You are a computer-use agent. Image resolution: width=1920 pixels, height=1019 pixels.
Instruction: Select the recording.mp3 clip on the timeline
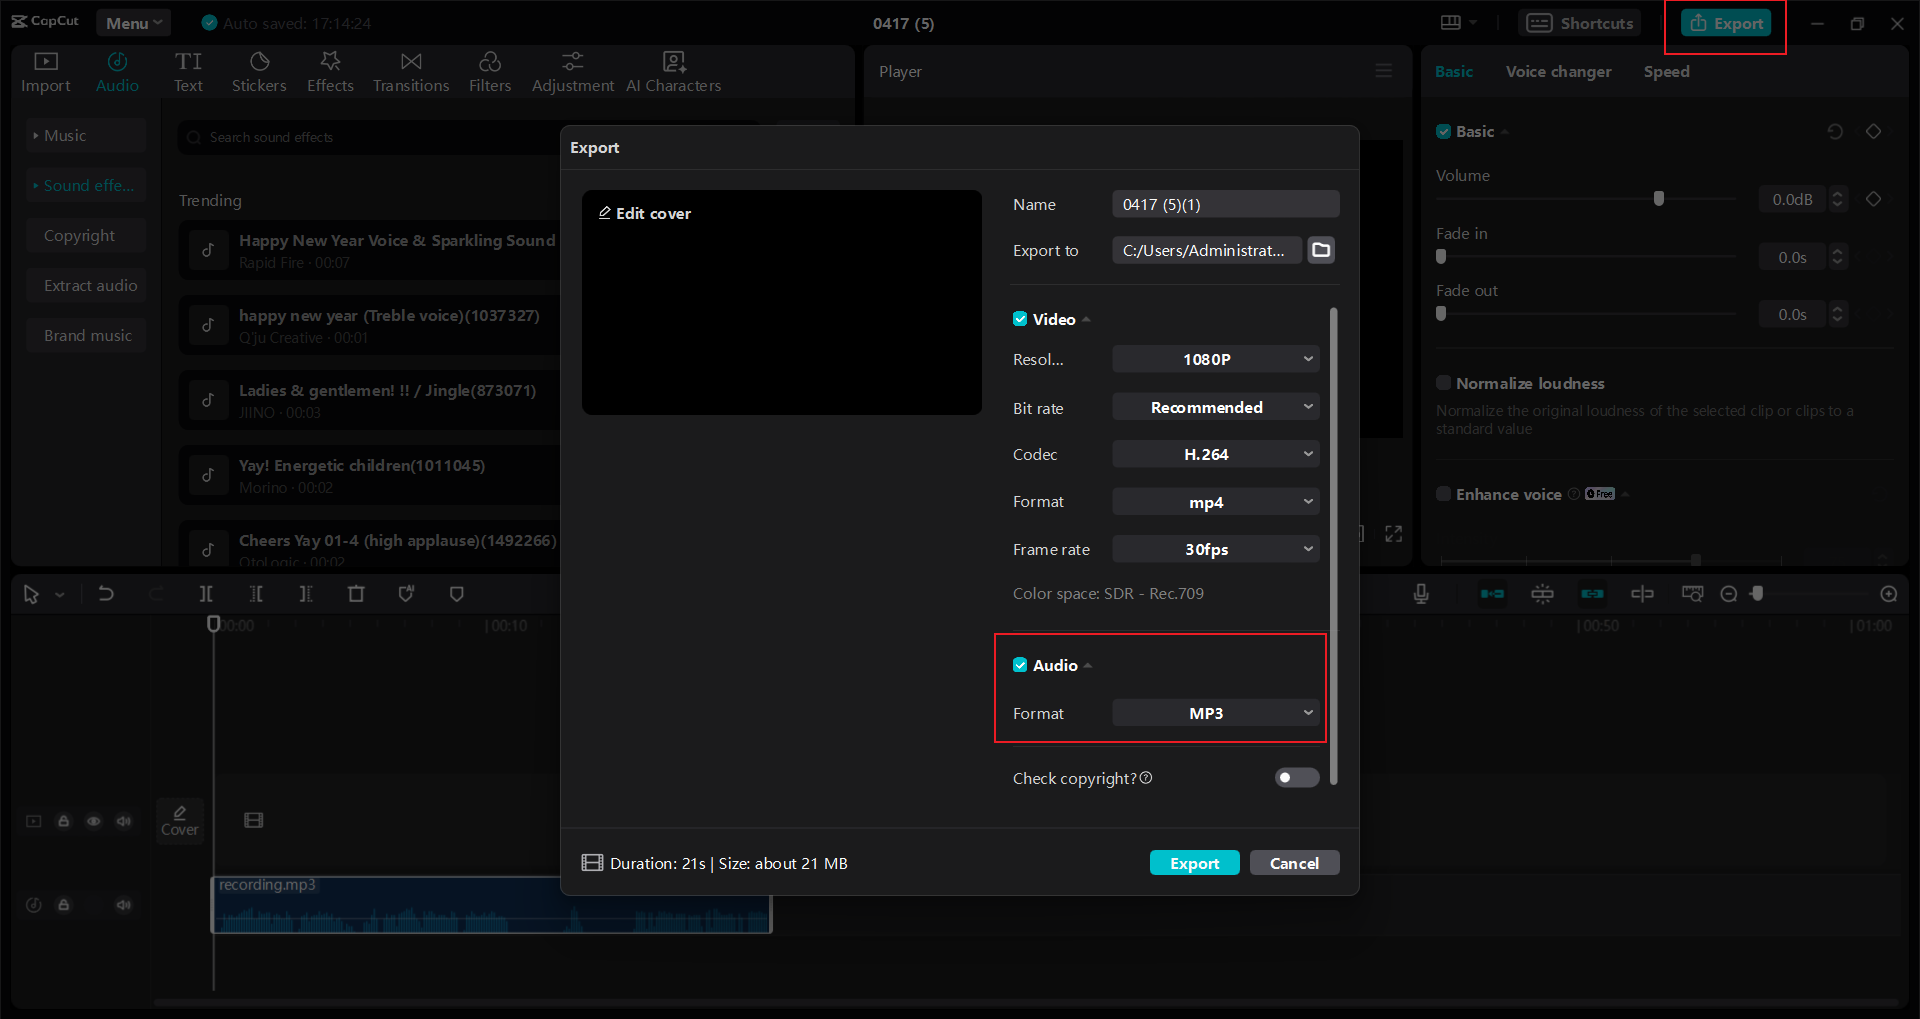(491, 905)
